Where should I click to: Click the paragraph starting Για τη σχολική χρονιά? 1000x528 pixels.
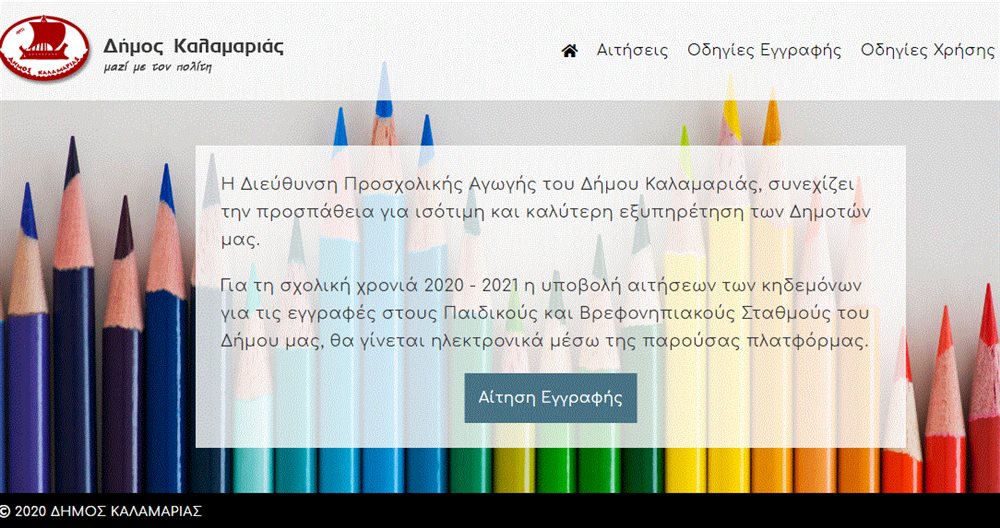click(x=545, y=313)
